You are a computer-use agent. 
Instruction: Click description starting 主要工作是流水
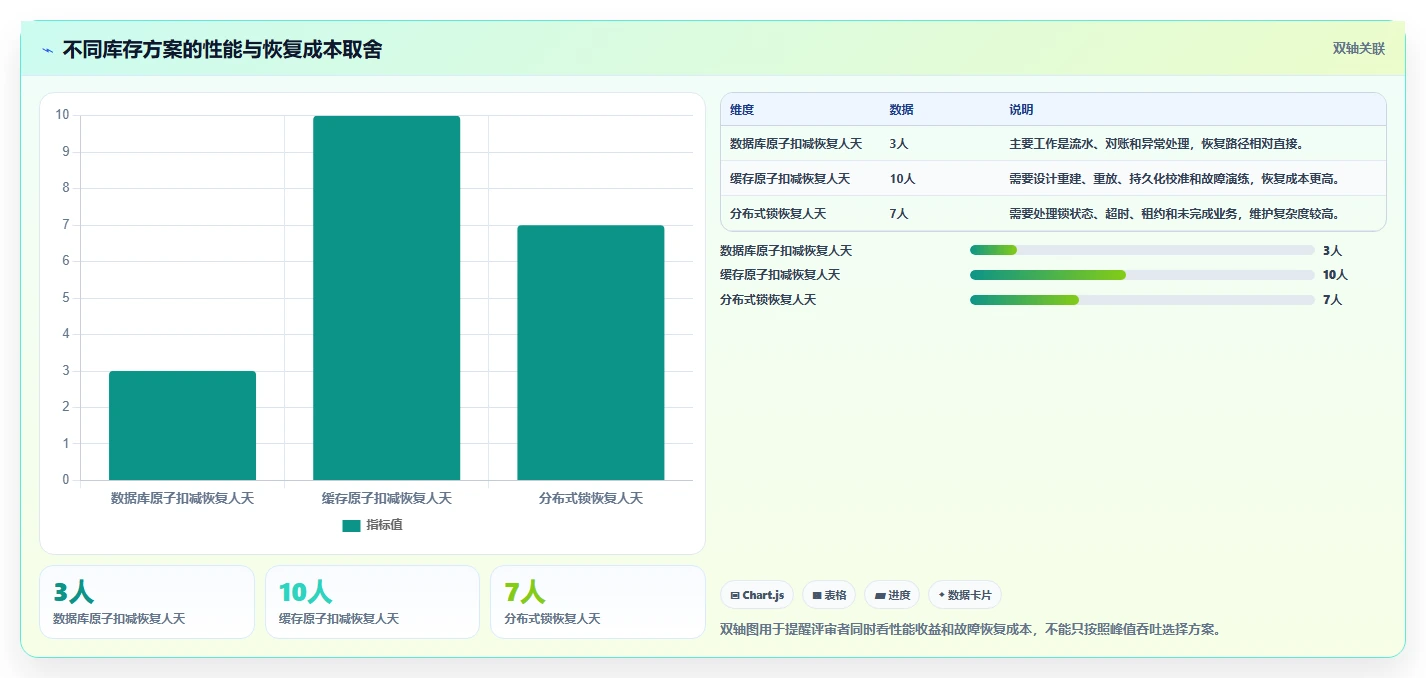(1157, 144)
